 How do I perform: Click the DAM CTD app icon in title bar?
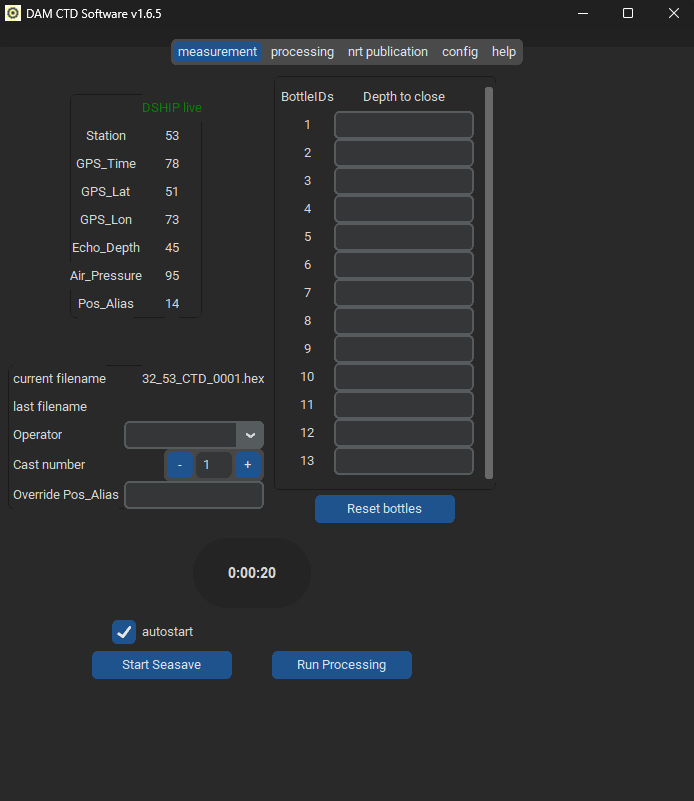(x=13, y=13)
